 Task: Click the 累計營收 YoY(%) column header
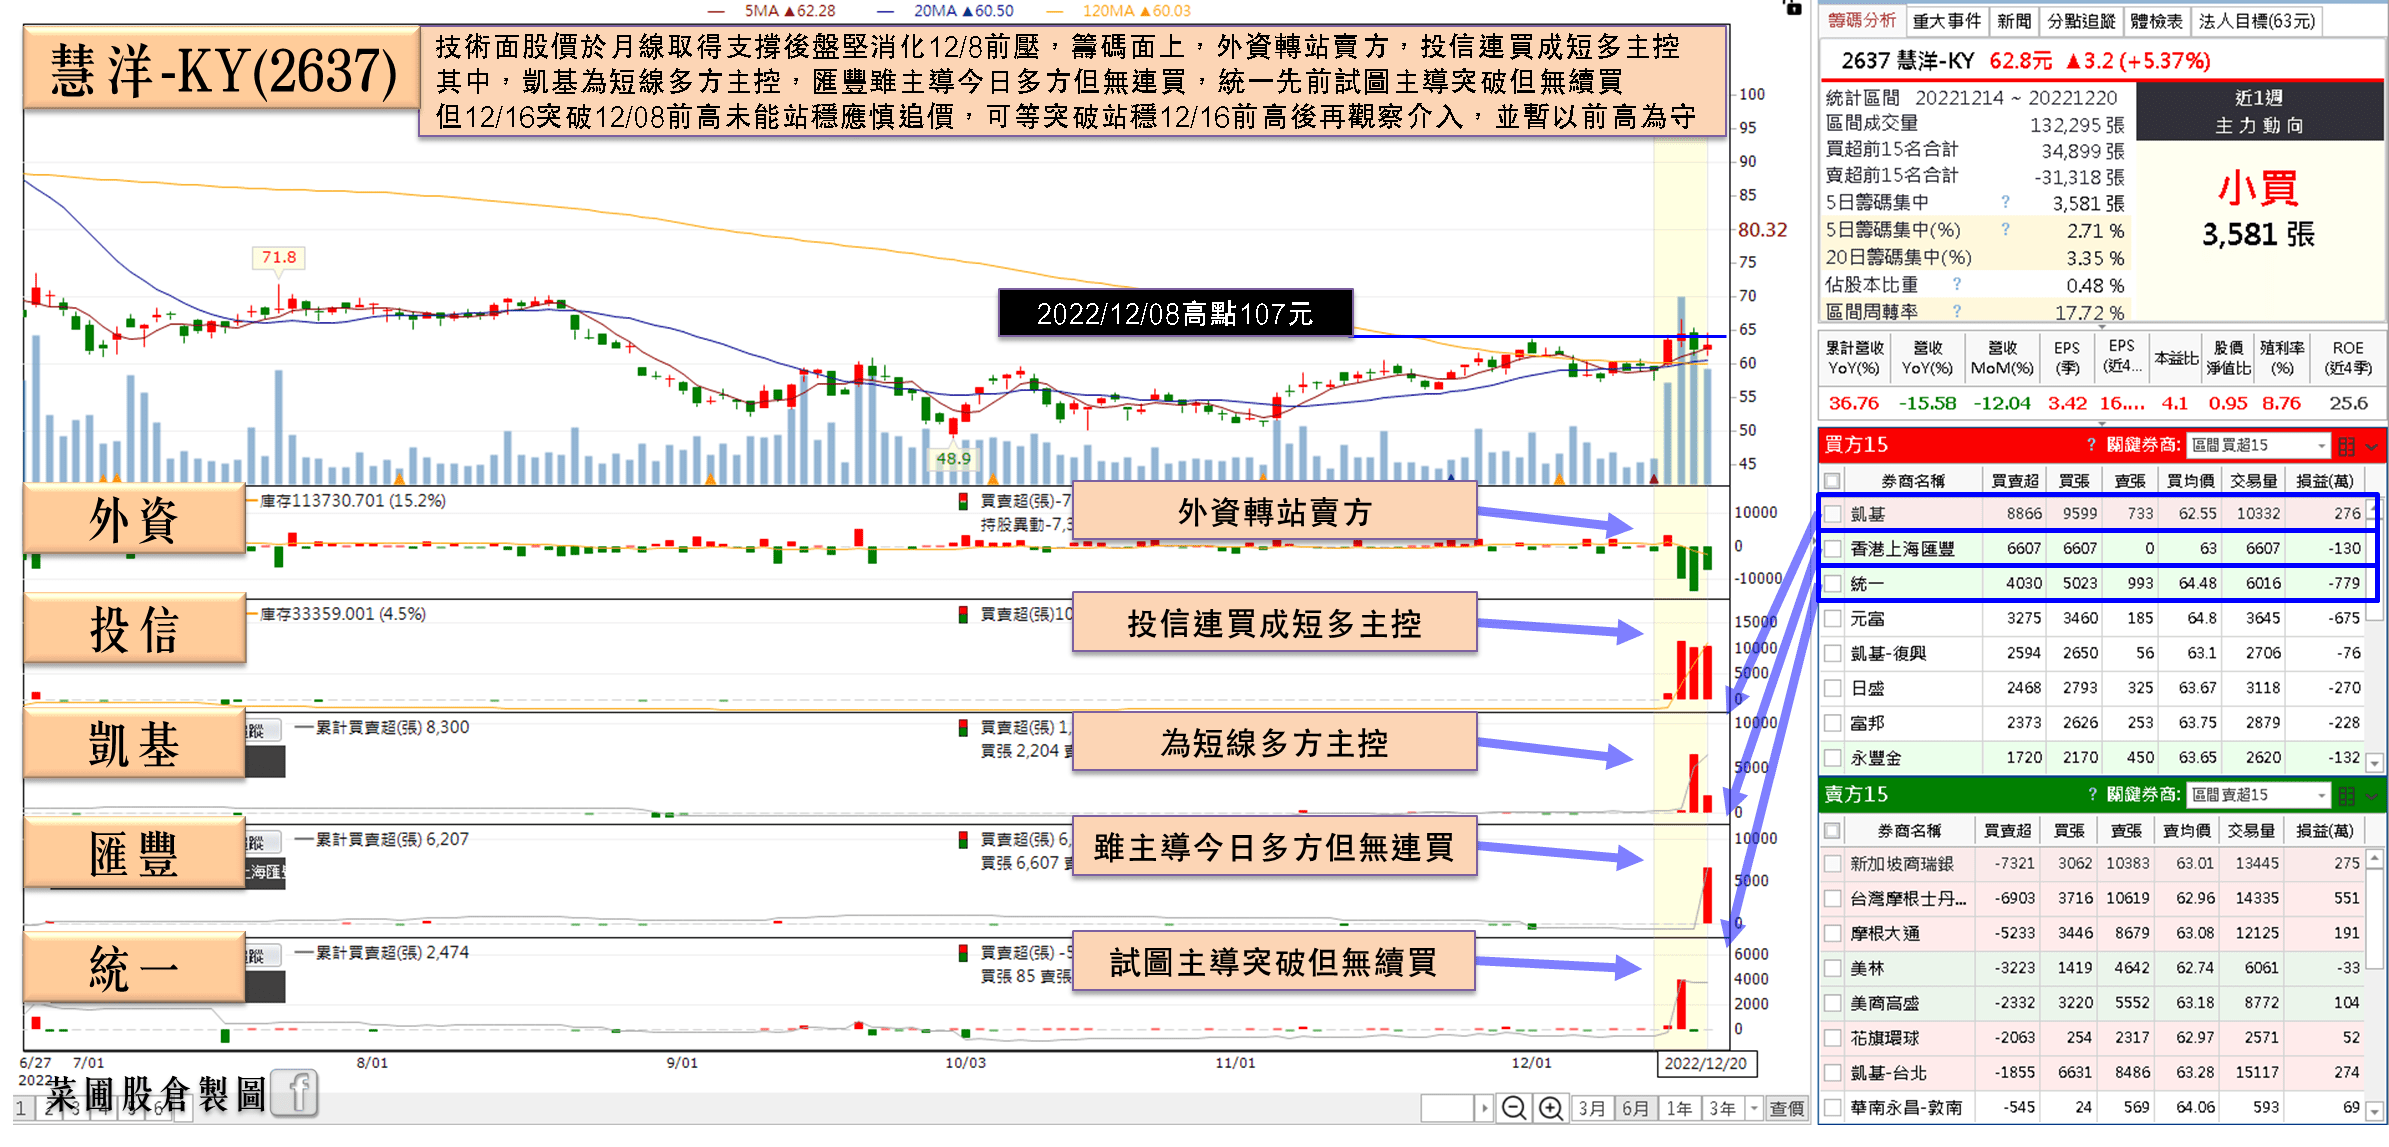[1855, 357]
